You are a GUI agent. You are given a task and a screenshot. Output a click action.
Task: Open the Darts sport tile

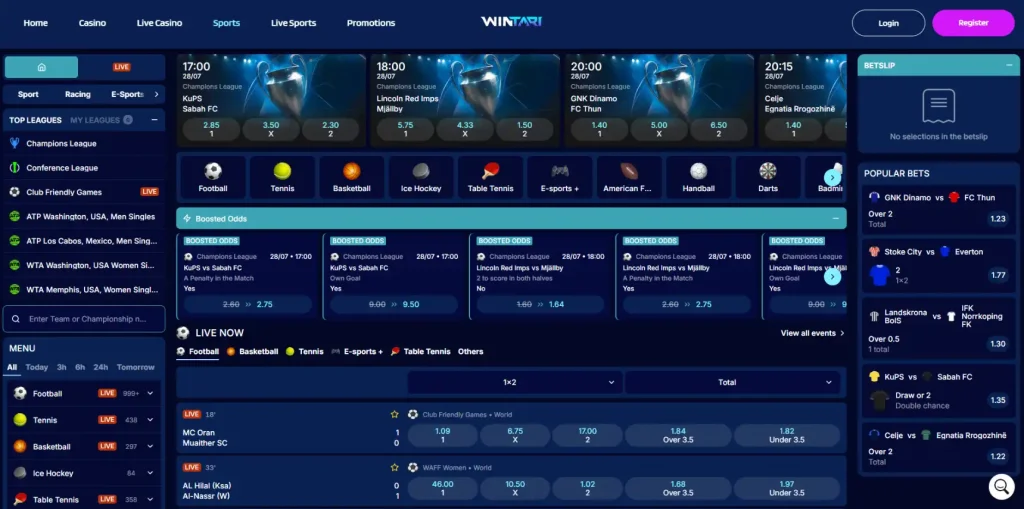coord(768,177)
